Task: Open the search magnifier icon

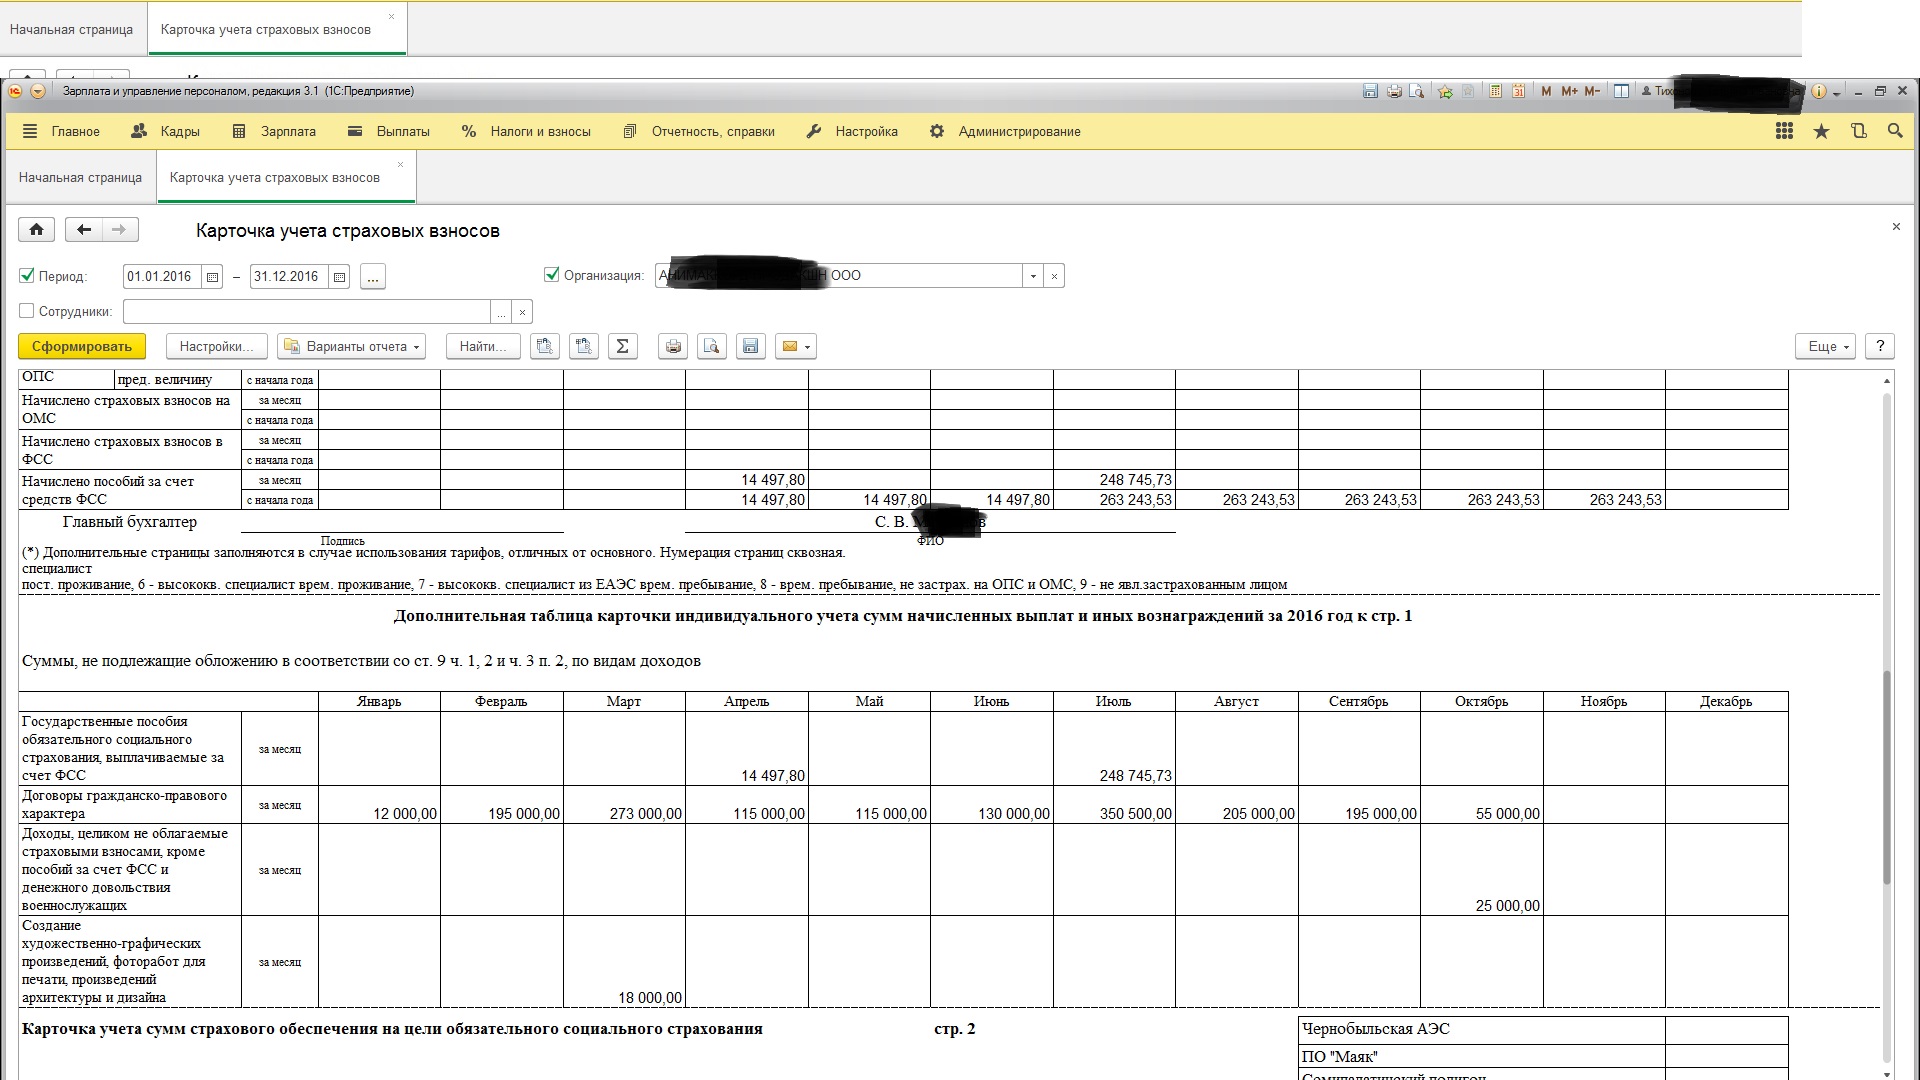Action: pos(1895,131)
